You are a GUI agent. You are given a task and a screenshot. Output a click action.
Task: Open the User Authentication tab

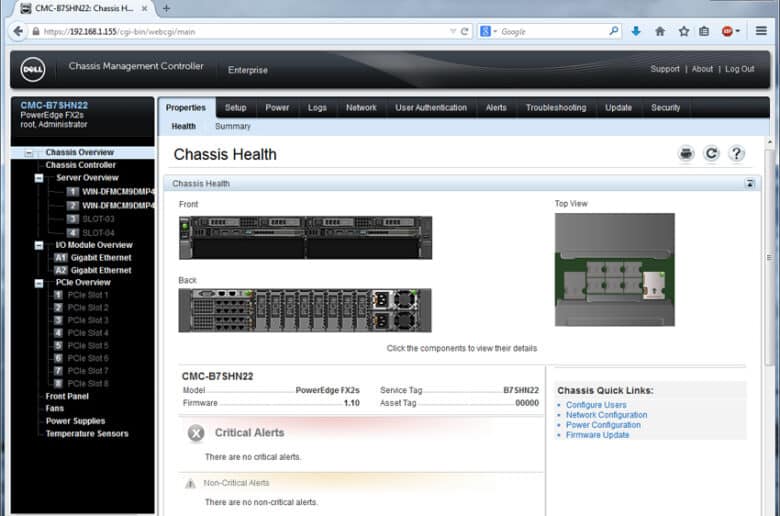pos(431,107)
